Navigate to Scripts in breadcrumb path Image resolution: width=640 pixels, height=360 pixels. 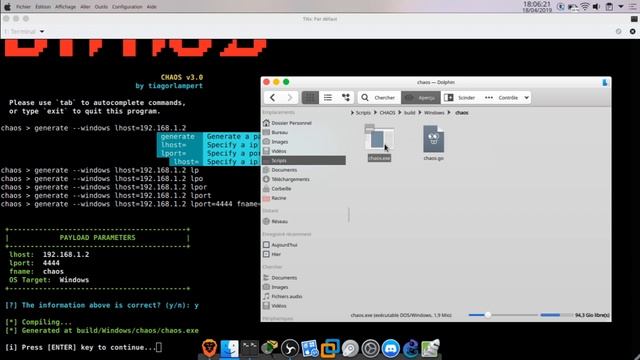[363, 113]
